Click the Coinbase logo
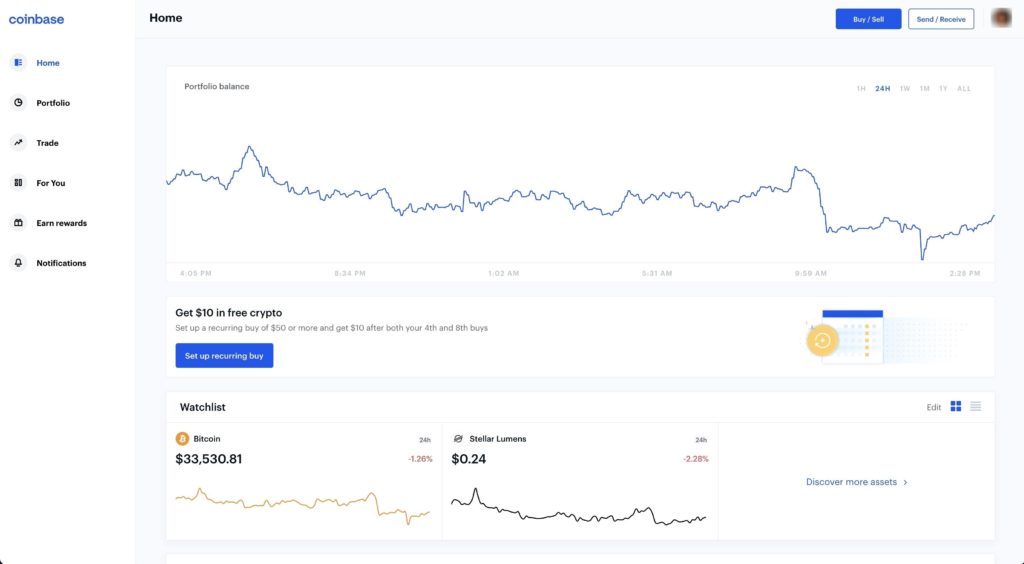This screenshot has width=1024, height=564. click(36, 20)
